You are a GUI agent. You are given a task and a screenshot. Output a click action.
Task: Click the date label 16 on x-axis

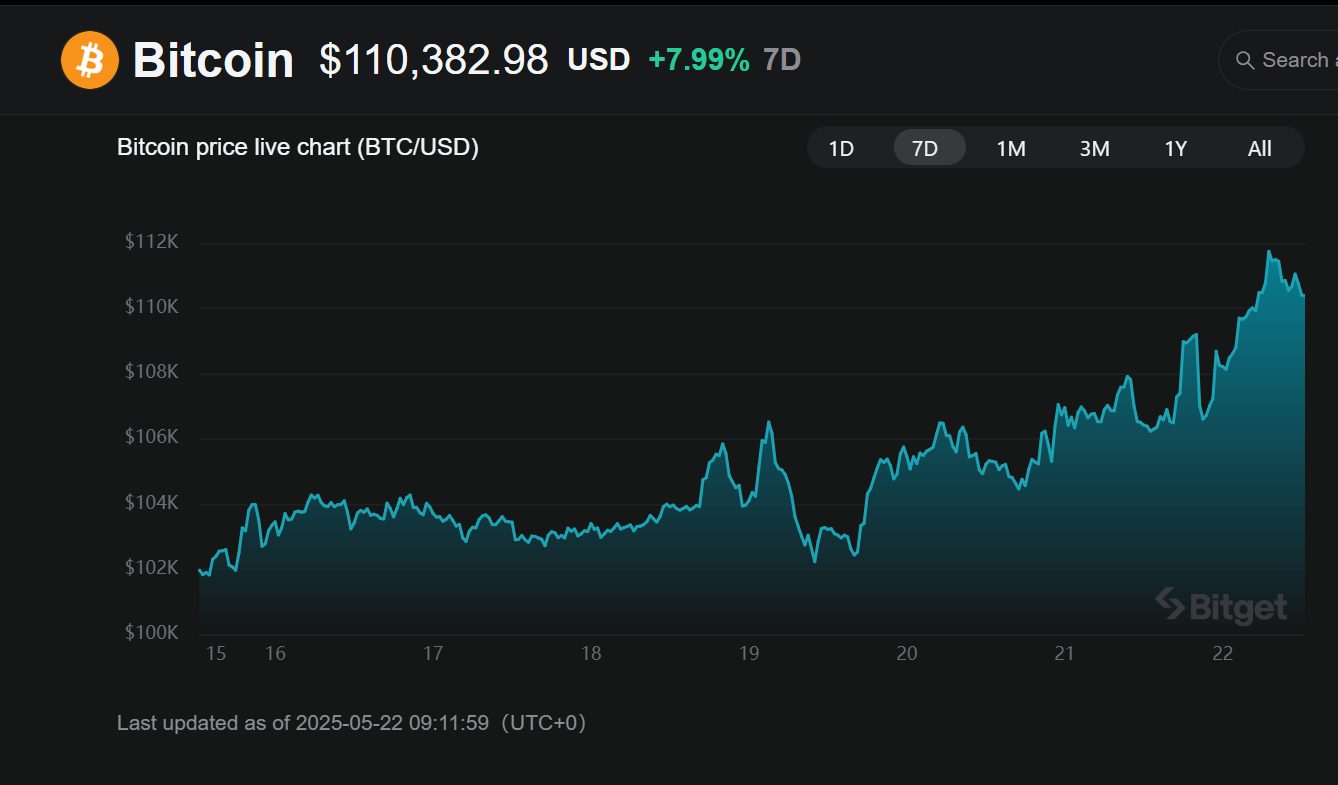point(275,653)
